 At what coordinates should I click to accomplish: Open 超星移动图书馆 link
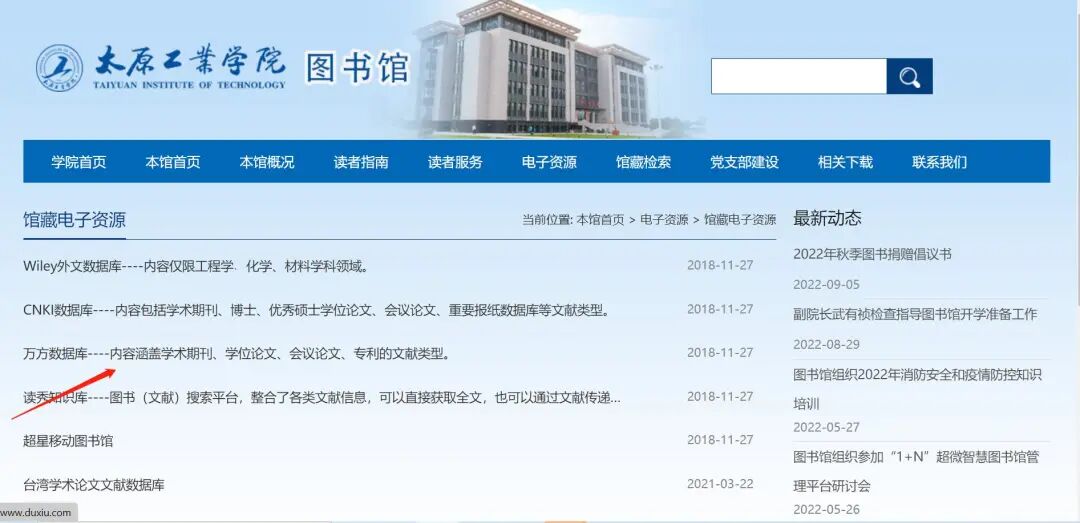68,441
